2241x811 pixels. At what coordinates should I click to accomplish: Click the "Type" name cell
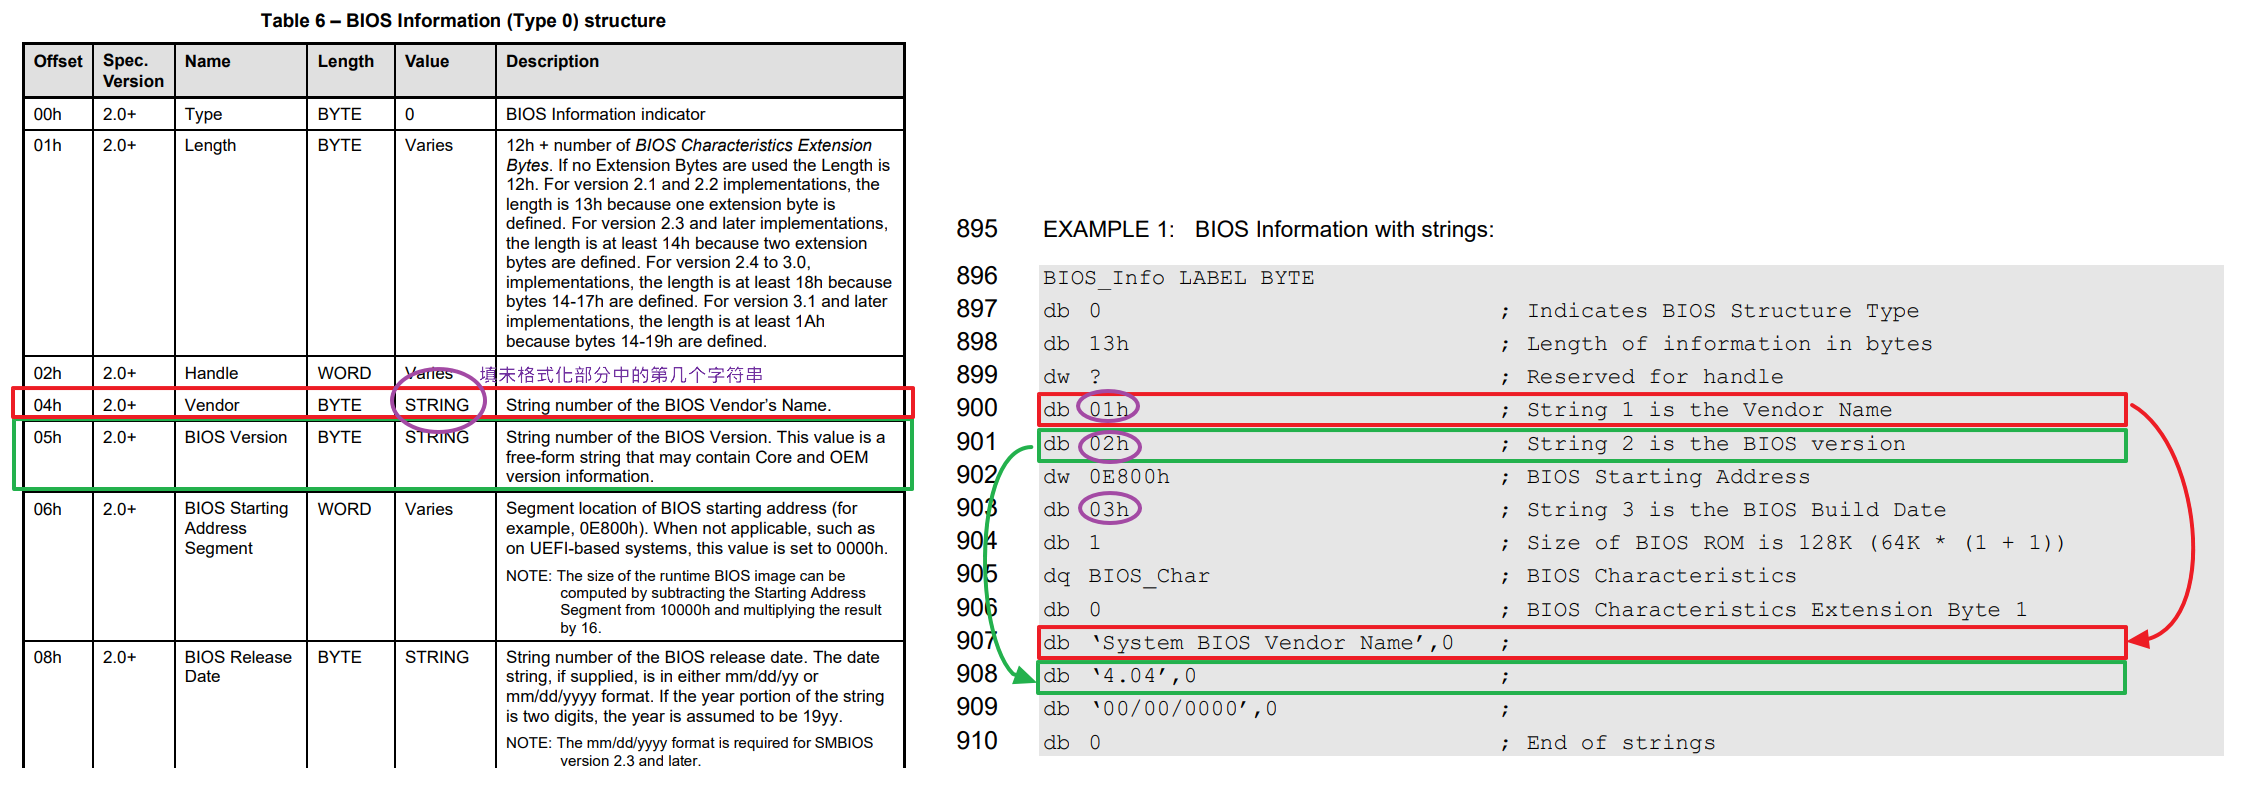203,114
